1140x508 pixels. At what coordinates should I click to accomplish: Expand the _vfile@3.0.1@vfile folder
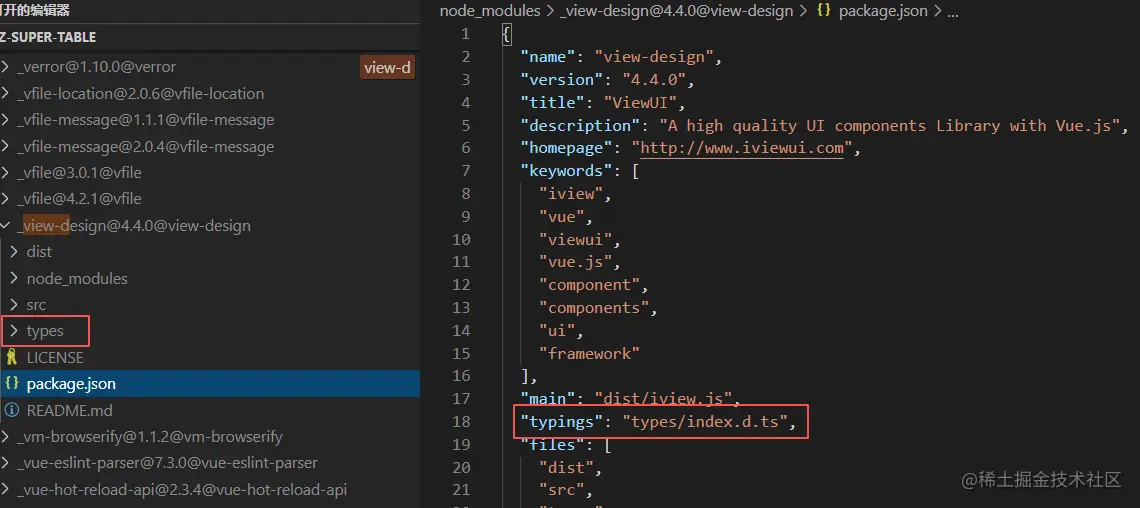pos(5,172)
